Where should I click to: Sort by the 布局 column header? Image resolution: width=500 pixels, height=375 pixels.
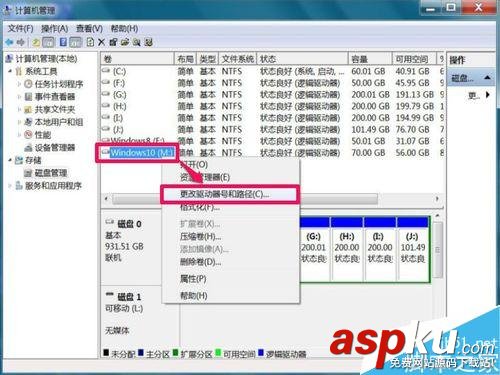185,59
